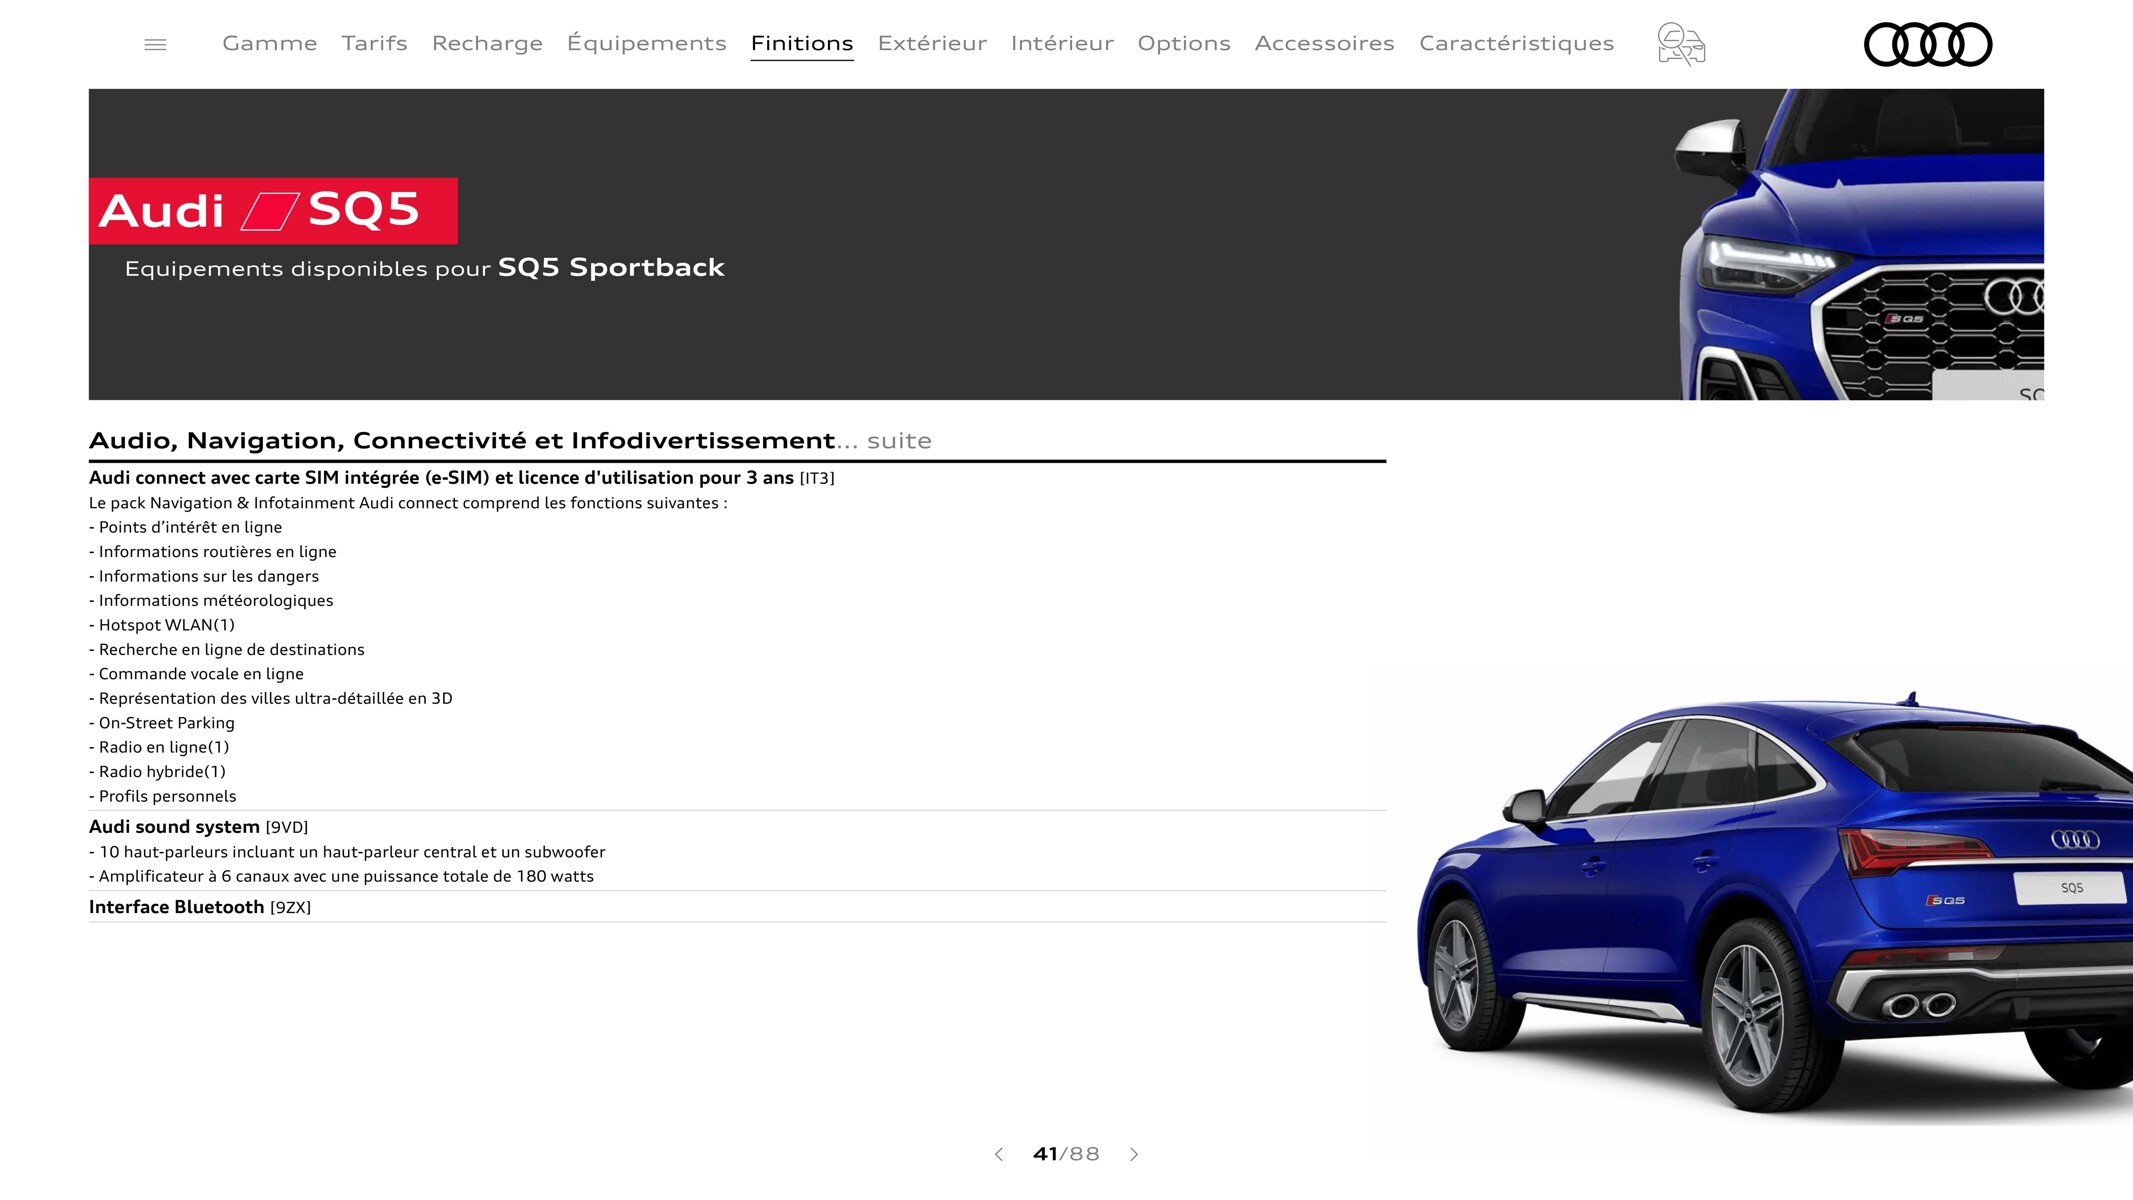This screenshot has height=1200, width=2133.
Task: Click 'Informations sur les dangers' line
Action: (204, 576)
